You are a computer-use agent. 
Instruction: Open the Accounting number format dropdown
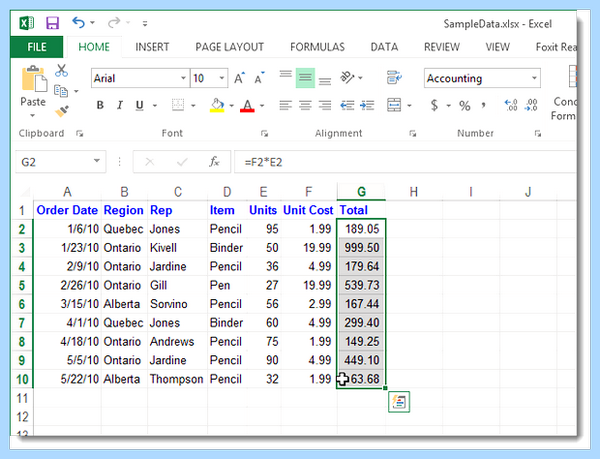point(534,78)
